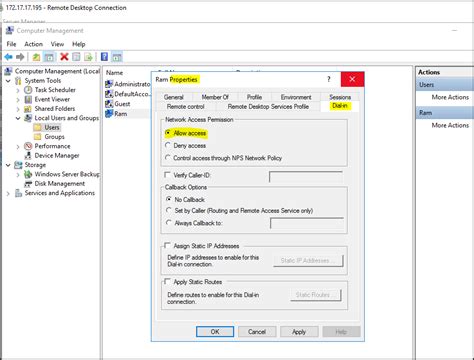Select the Allow access radio button
Viewport: 474px width, 360px height.
(168, 133)
